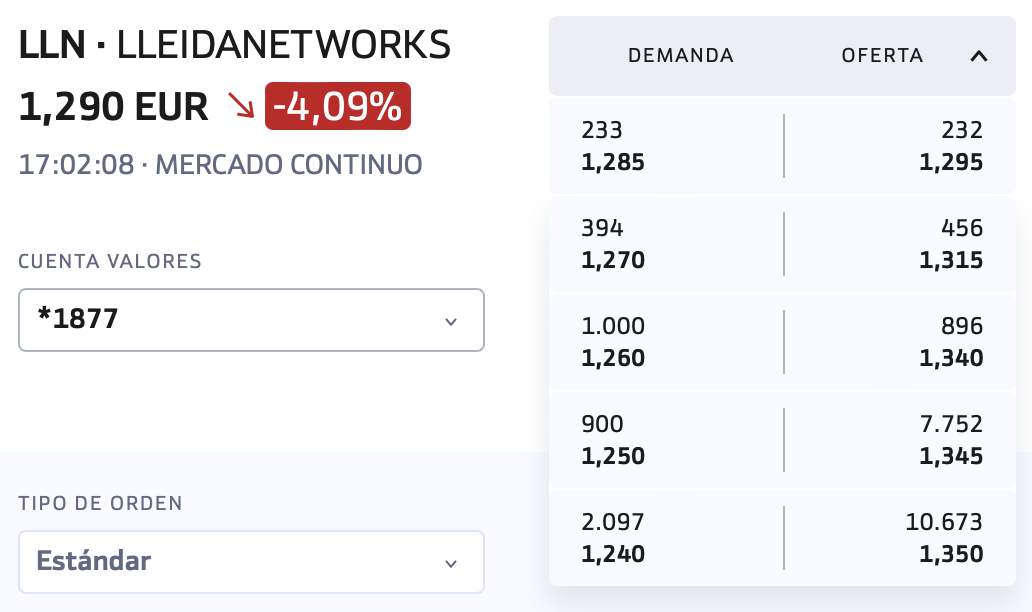Select bid price 1,250
This screenshot has width=1032, height=612.
pos(613,456)
